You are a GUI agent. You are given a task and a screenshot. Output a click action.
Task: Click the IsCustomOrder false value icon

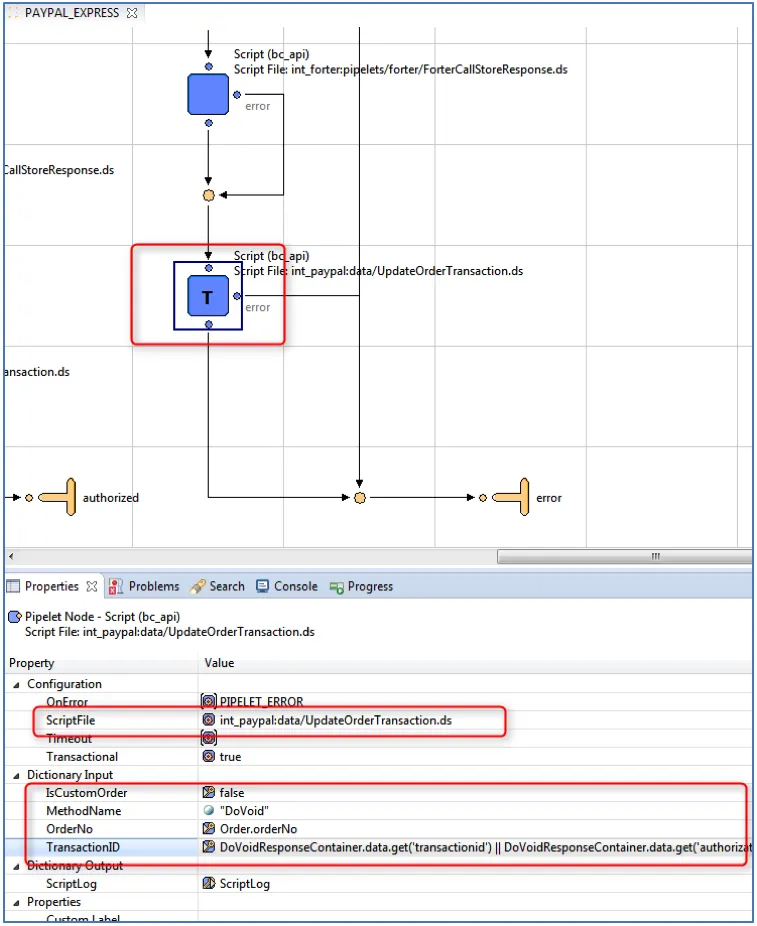coord(208,793)
